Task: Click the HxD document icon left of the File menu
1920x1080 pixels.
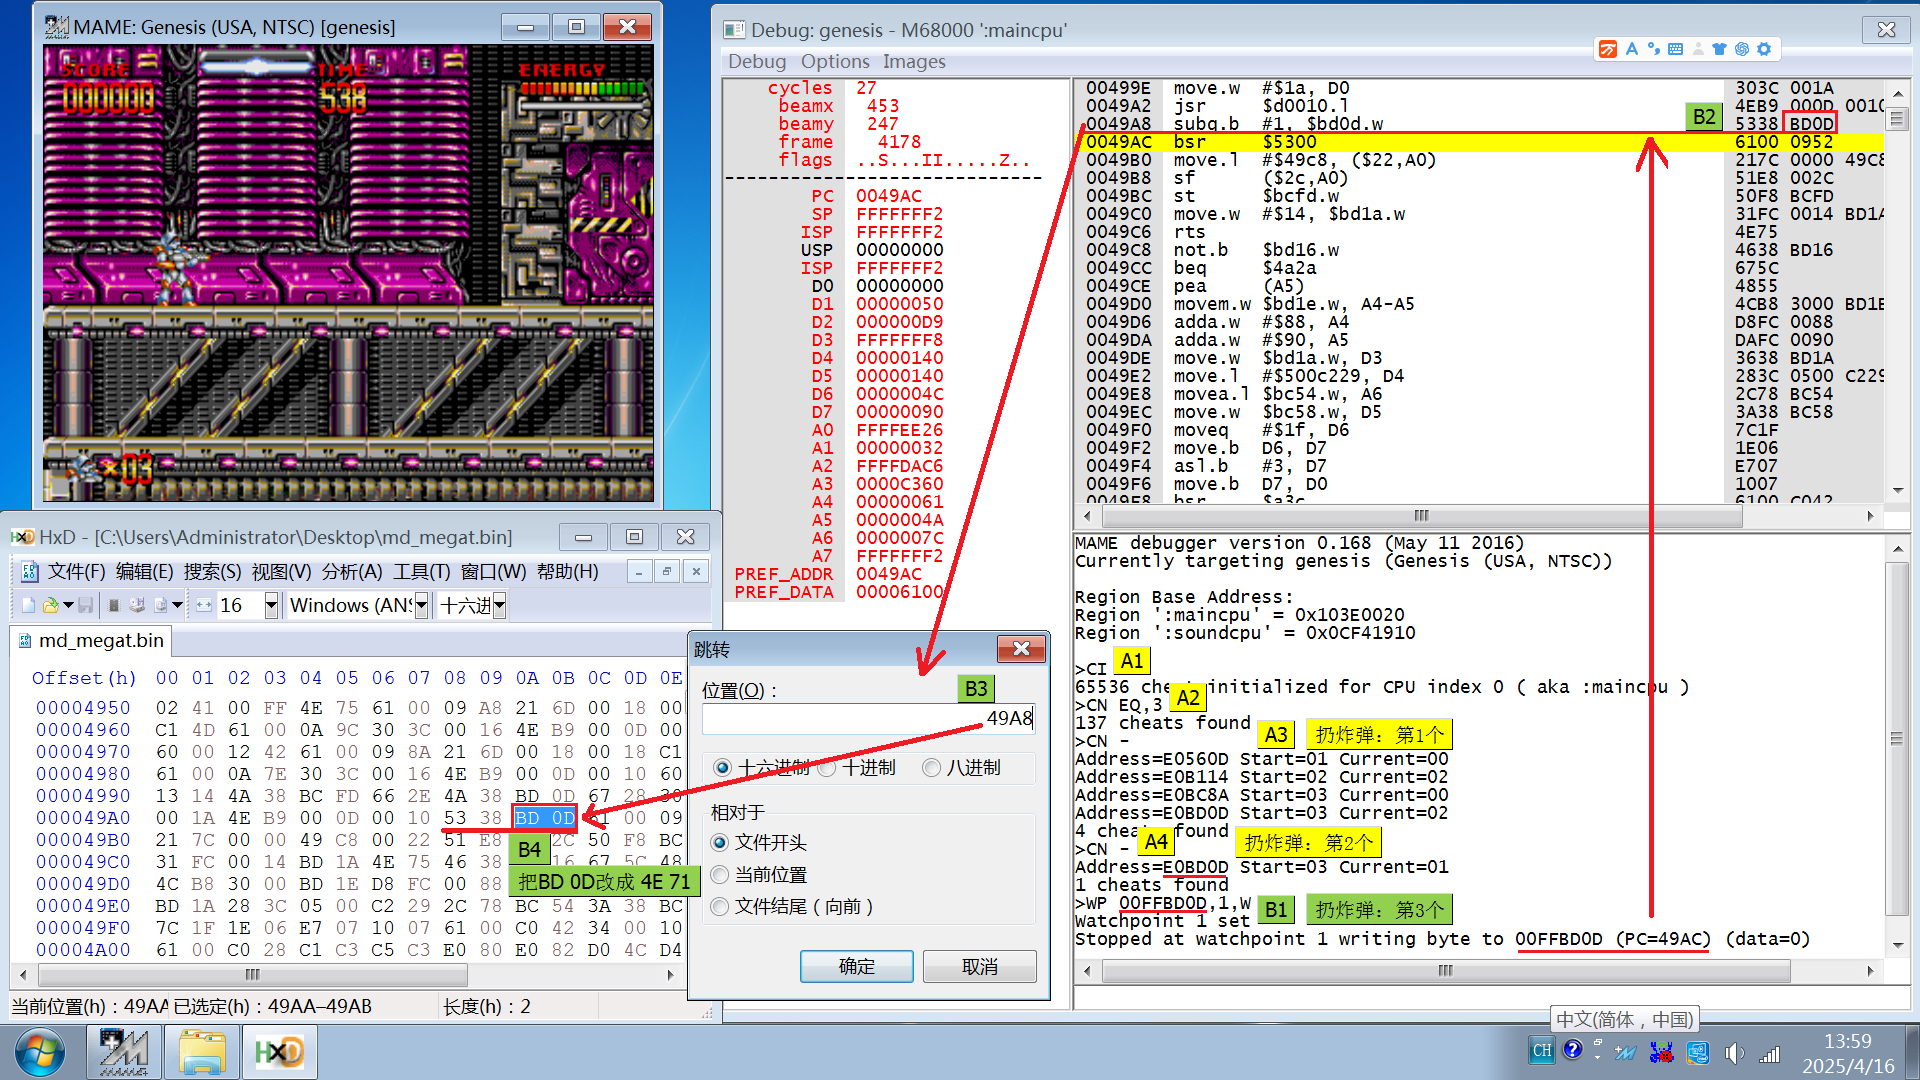Action: [29, 571]
